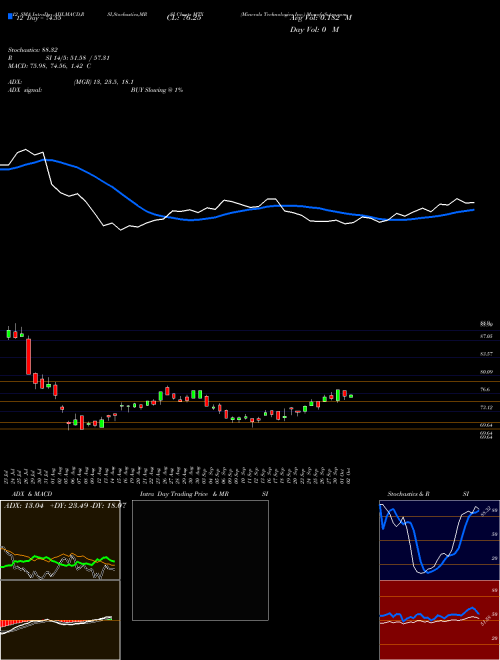
Task: Click the 'Stochastics & R' panel title
Action: pos(409,494)
